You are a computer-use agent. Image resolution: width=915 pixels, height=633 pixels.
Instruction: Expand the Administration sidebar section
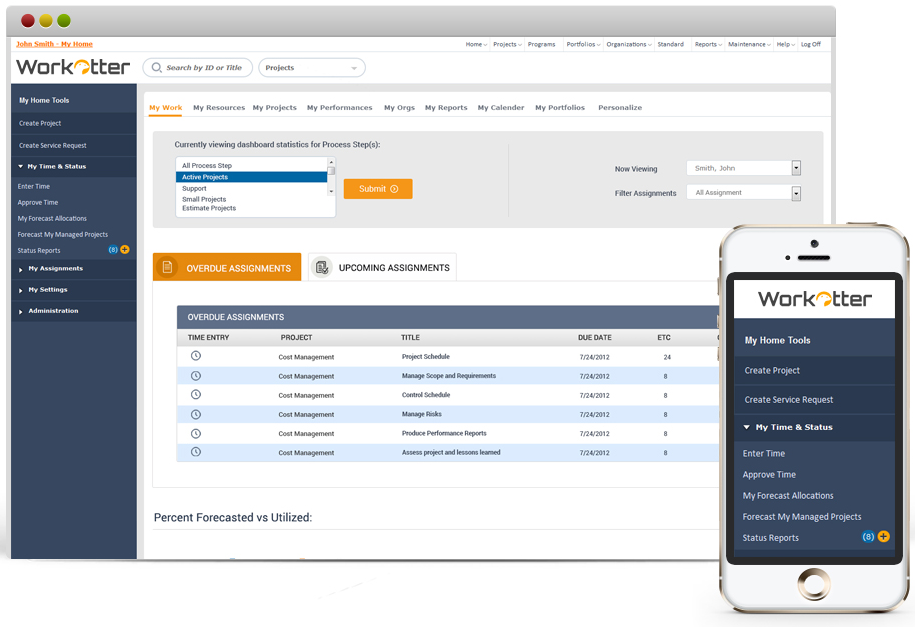pos(20,311)
